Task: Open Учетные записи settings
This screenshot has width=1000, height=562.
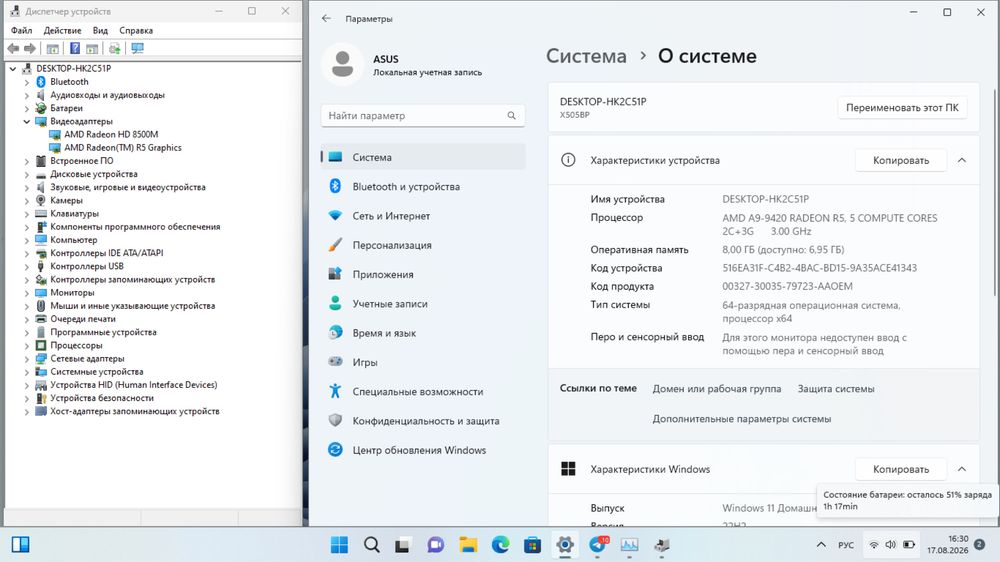Action: click(x=423, y=304)
